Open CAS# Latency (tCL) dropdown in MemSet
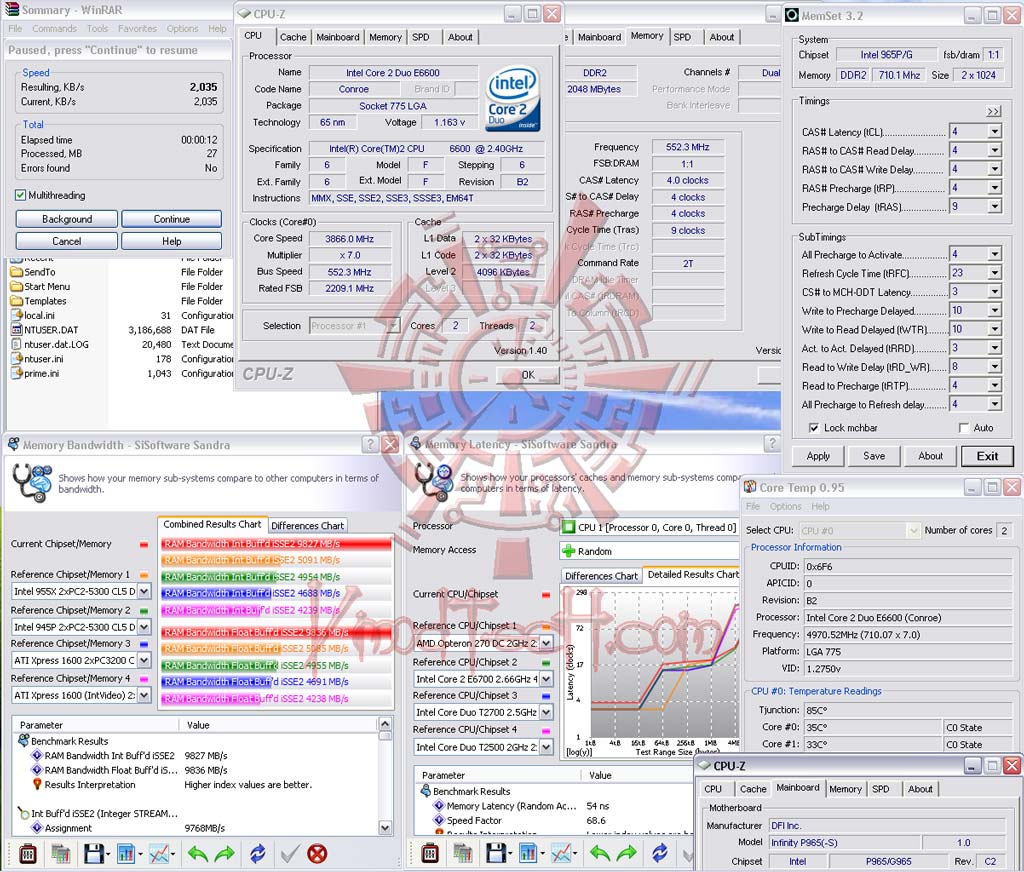 [994, 131]
